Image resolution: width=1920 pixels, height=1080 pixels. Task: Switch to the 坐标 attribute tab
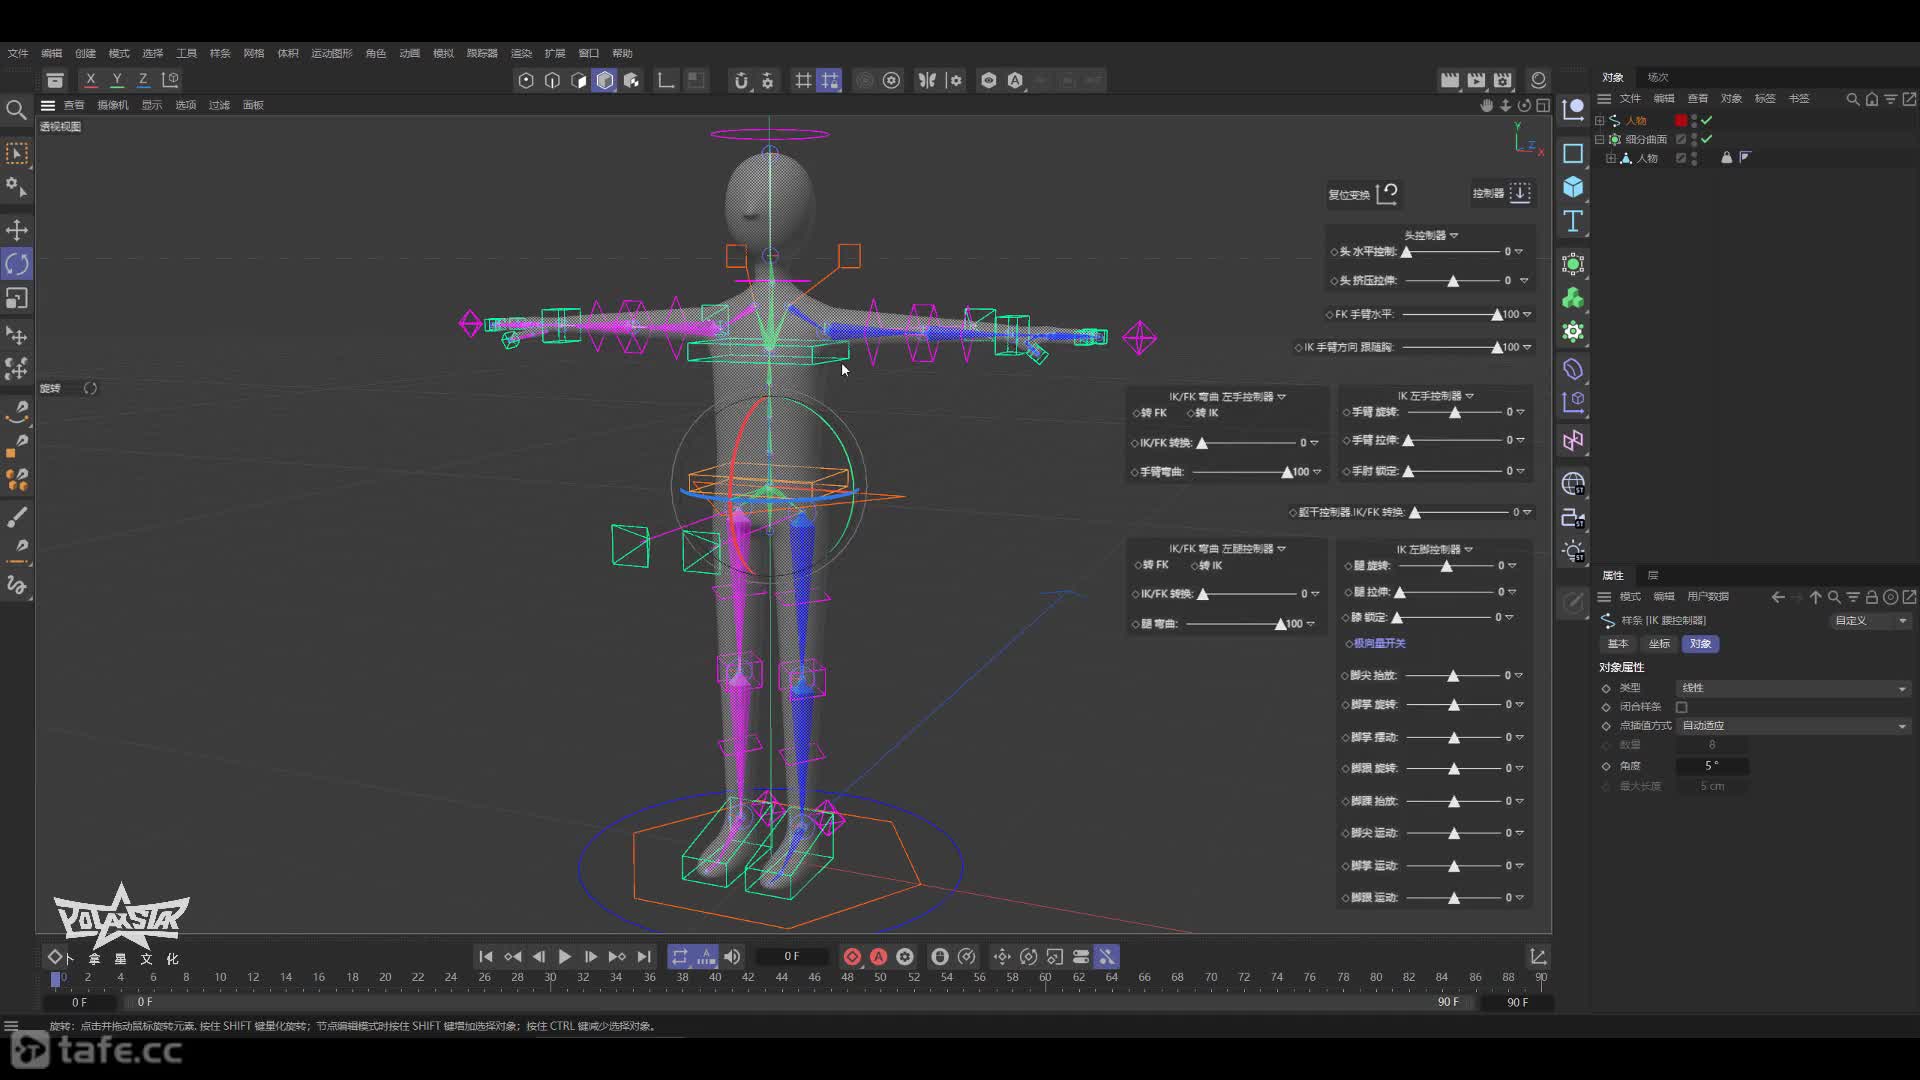[1659, 644]
